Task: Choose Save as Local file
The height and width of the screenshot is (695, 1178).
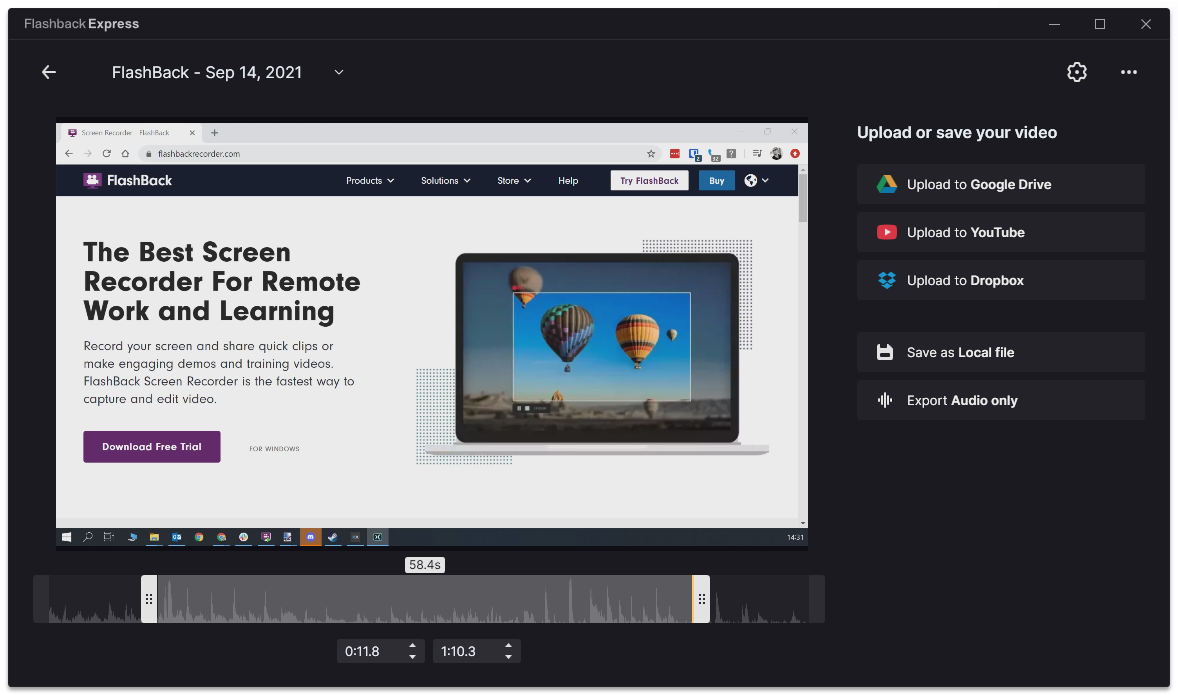Action: [x=1001, y=352]
